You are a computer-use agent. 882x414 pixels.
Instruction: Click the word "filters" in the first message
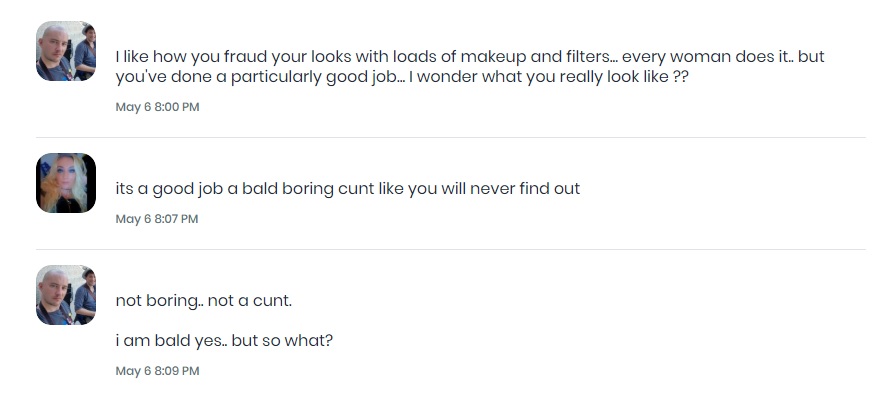click(560, 57)
